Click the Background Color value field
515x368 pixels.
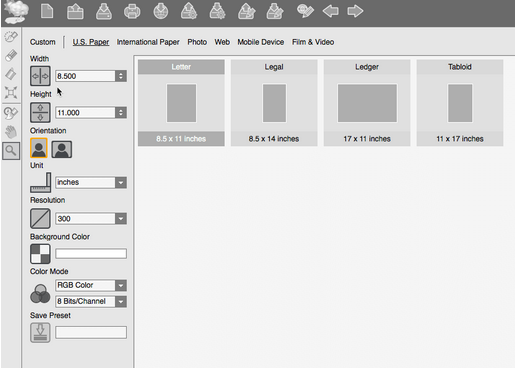[x=91, y=254]
